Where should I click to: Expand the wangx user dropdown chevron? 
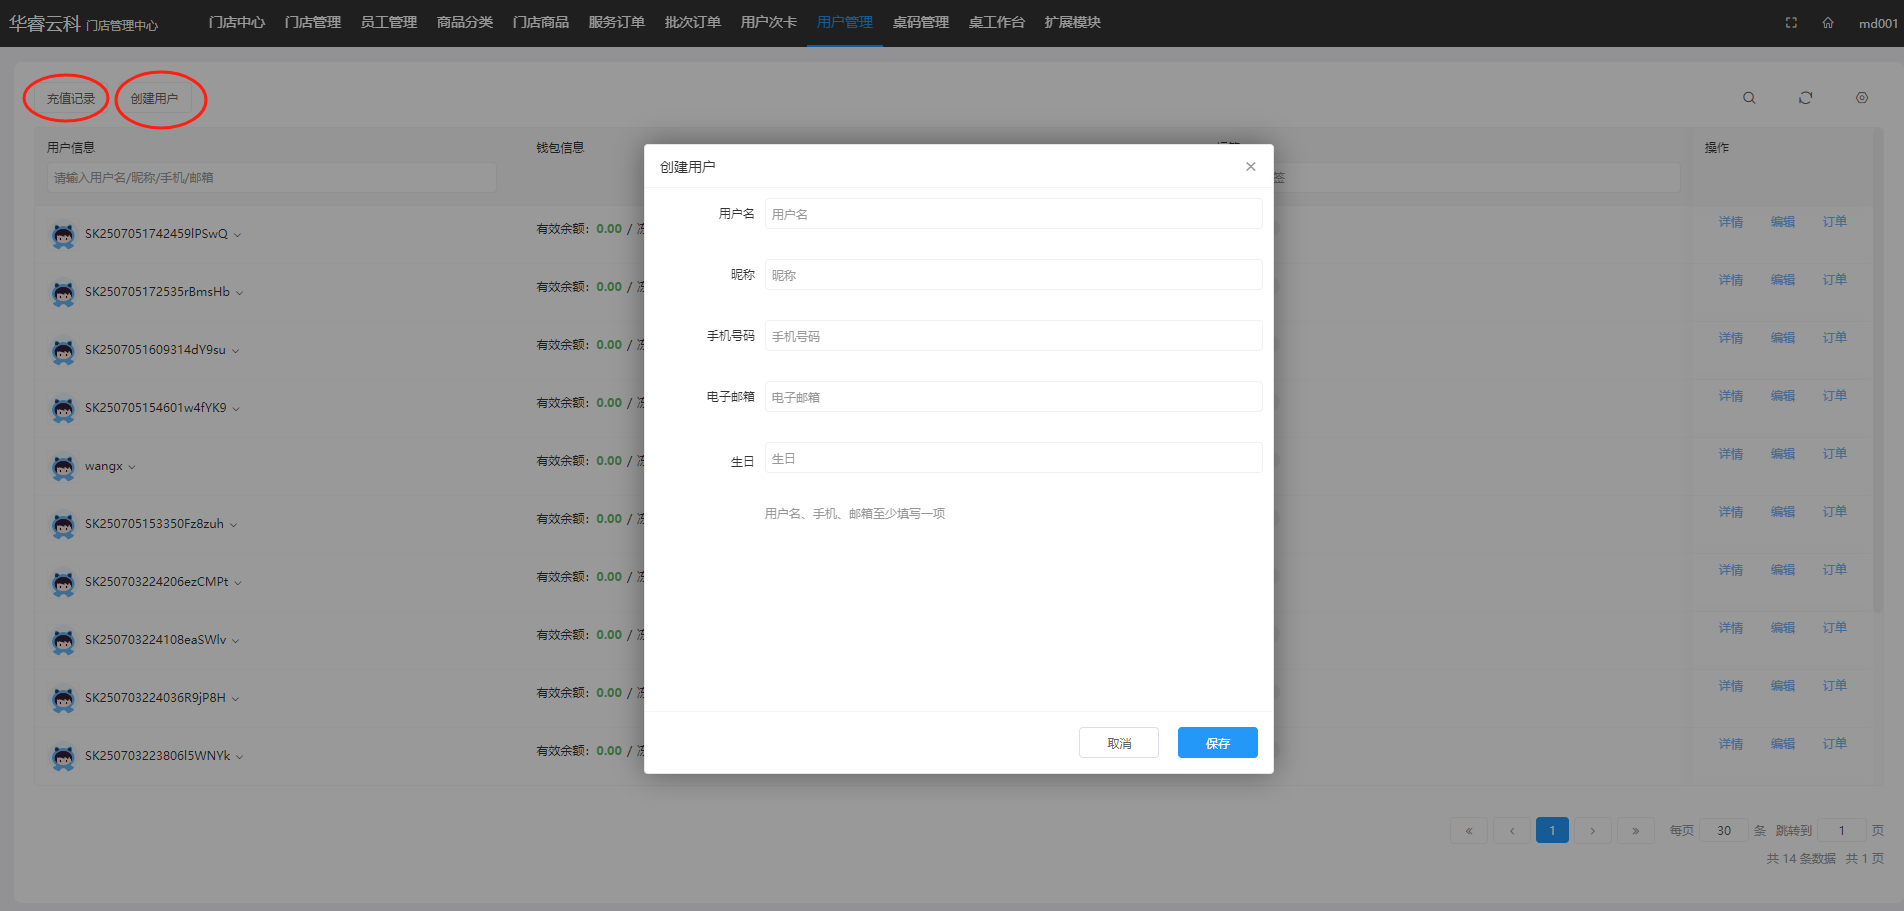[132, 467]
